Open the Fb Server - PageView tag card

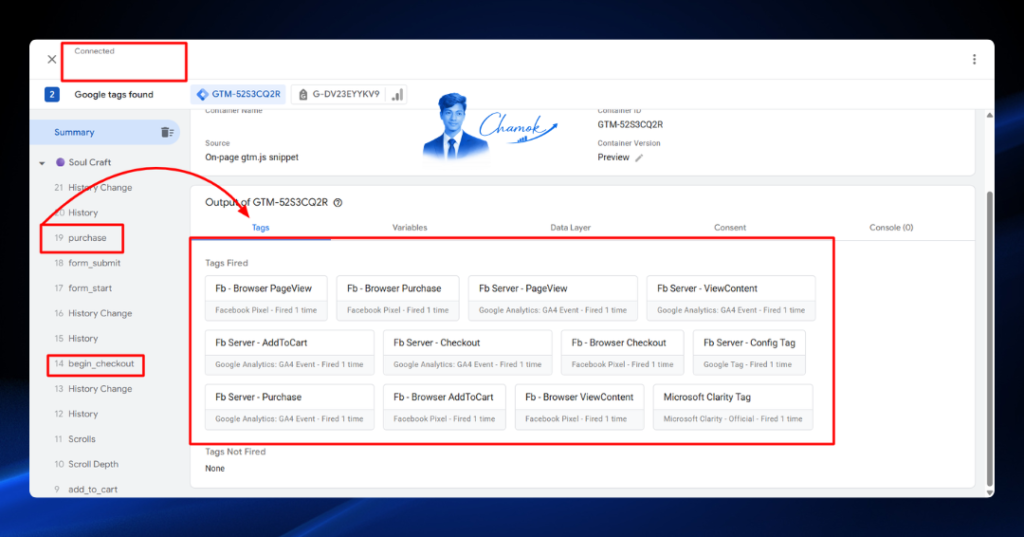click(x=552, y=298)
